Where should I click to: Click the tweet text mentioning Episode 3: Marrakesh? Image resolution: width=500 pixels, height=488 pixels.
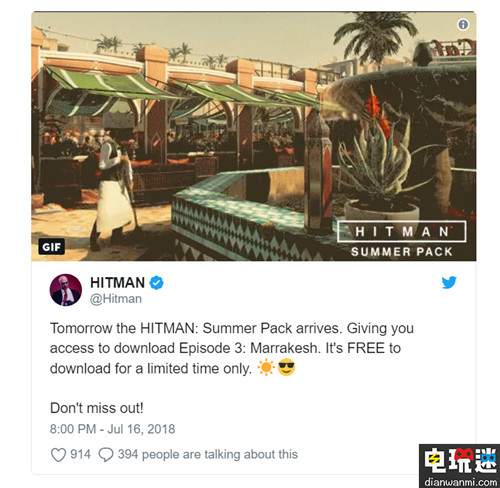click(232, 348)
